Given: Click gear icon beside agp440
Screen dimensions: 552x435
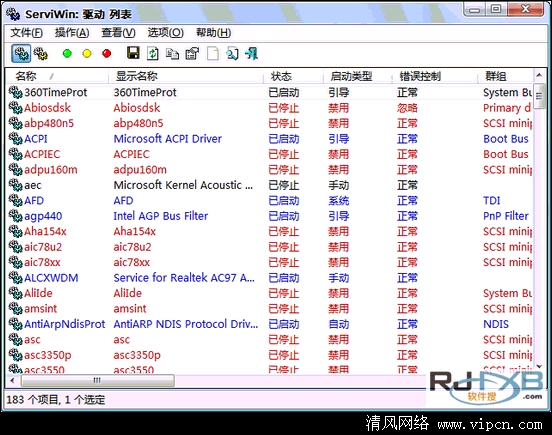Looking at the screenshot, I should (15, 216).
